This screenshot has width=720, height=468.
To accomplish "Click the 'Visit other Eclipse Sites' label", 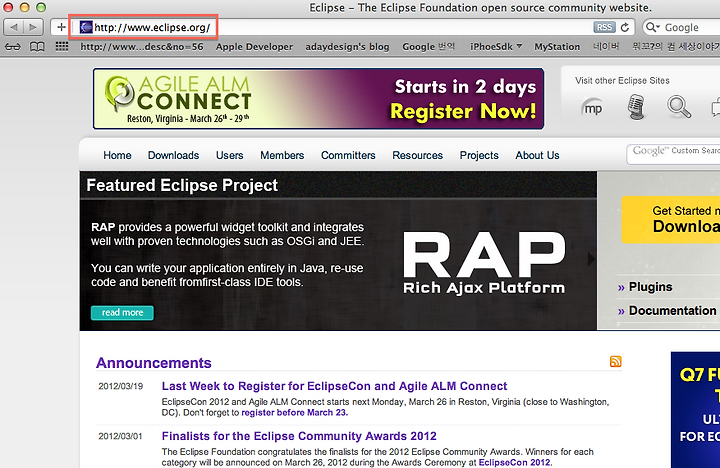I will click(x=622, y=80).
